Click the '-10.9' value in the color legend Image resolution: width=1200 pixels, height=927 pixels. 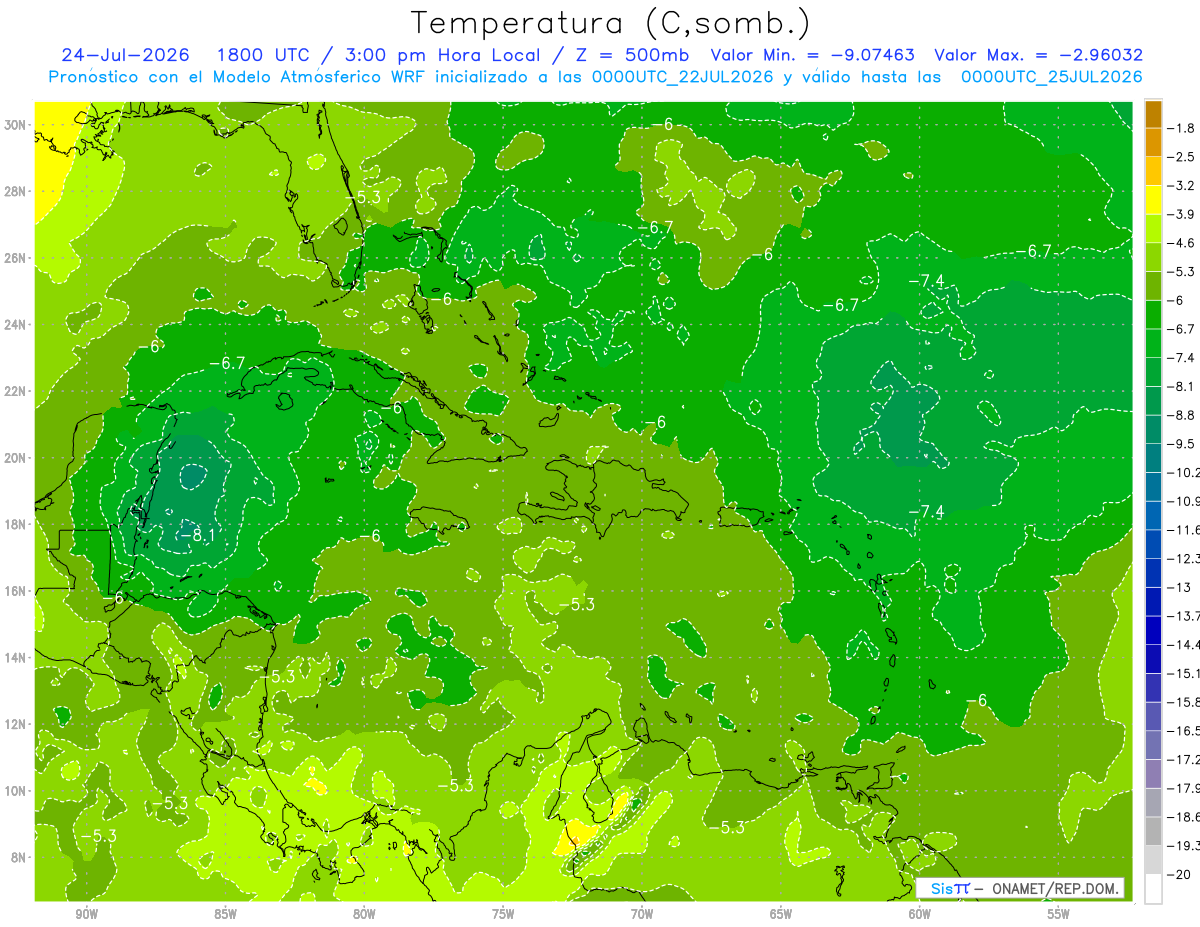[1184, 501]
